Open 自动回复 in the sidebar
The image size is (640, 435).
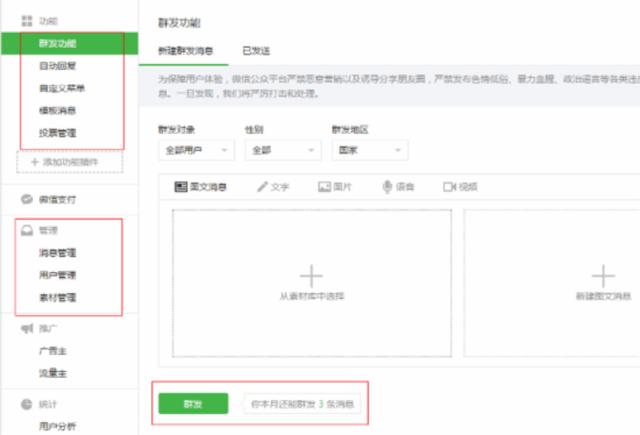58,66
